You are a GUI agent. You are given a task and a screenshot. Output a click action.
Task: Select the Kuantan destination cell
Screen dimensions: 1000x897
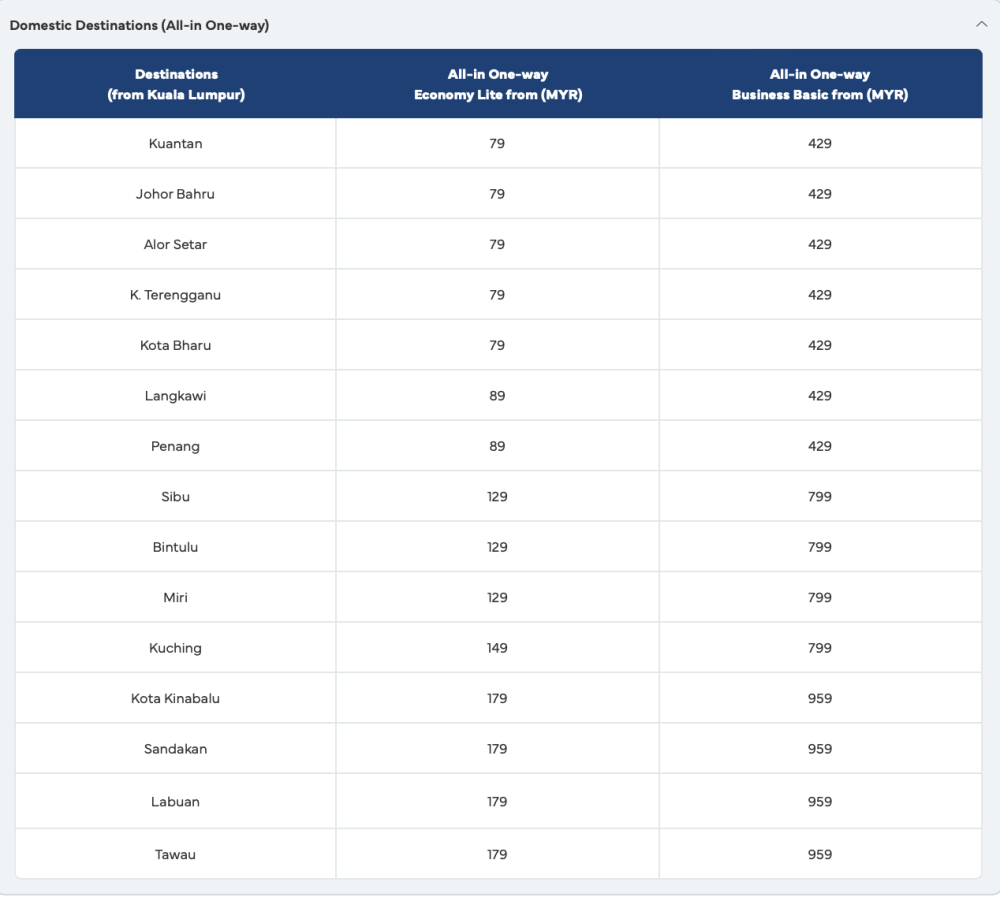(176, 144)
